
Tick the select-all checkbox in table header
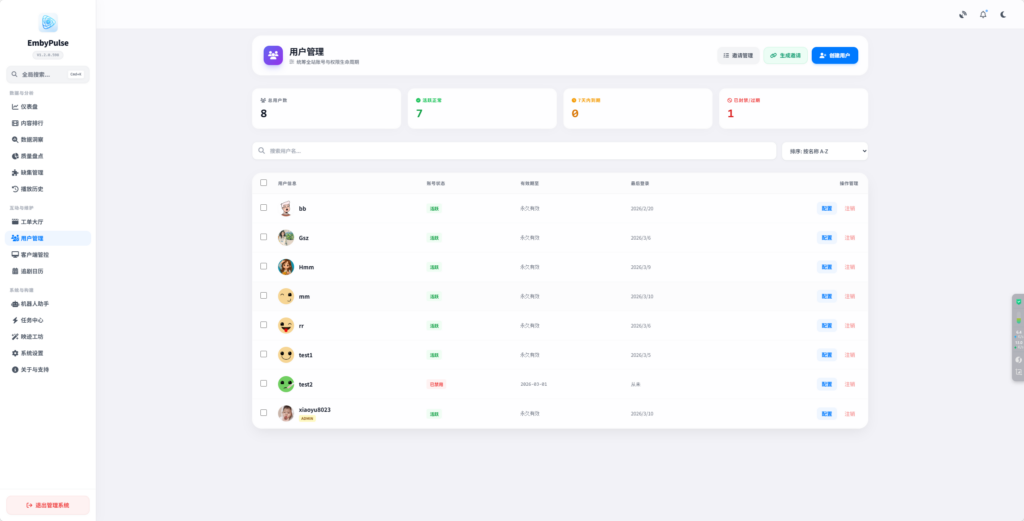pyautogui.click(x=263, y=183)
